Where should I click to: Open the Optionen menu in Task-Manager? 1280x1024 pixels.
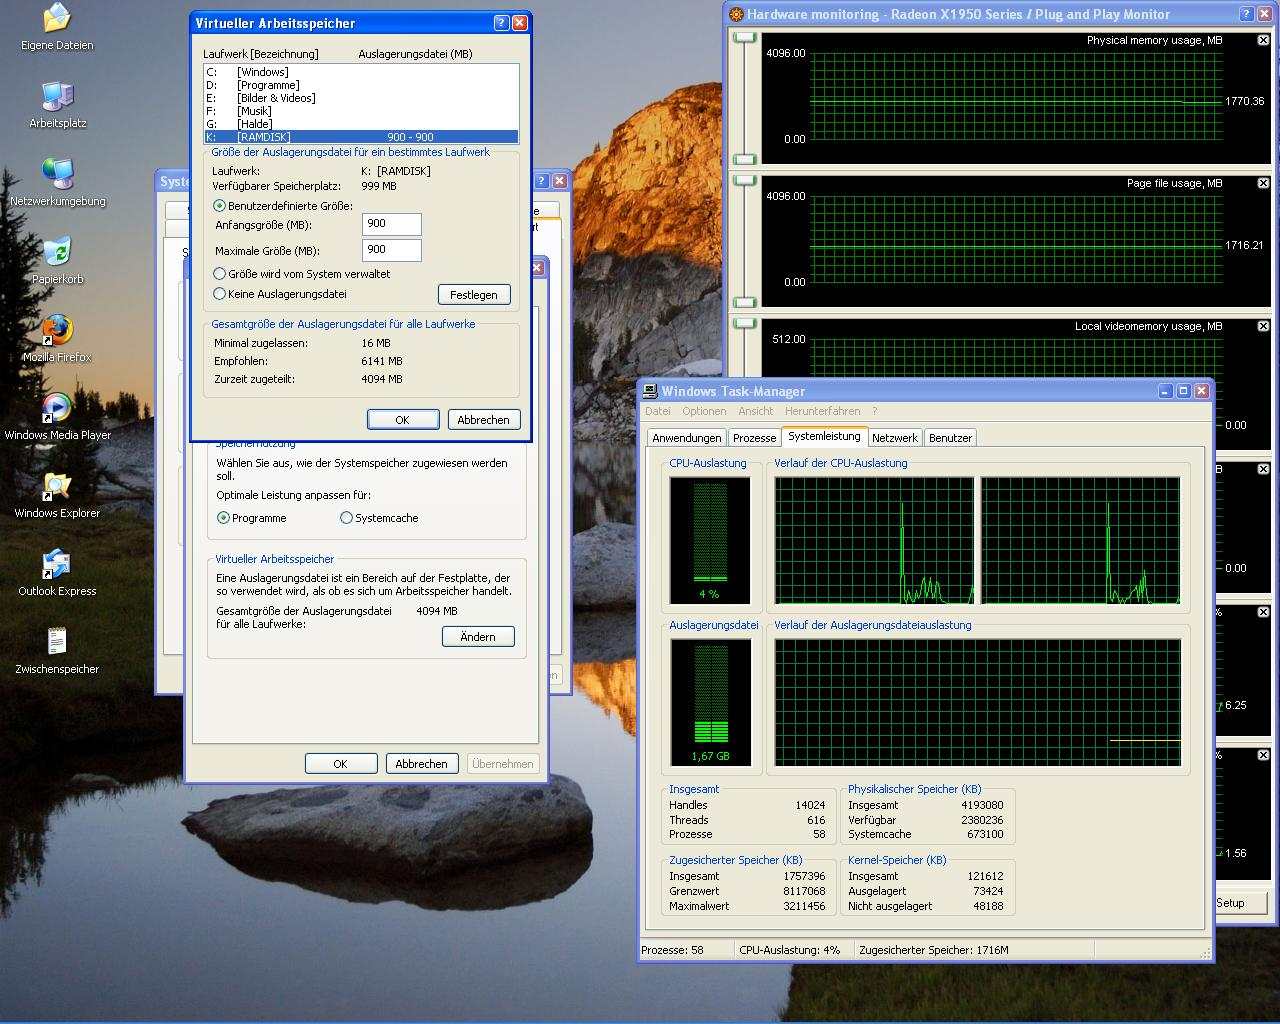[704, 411]
